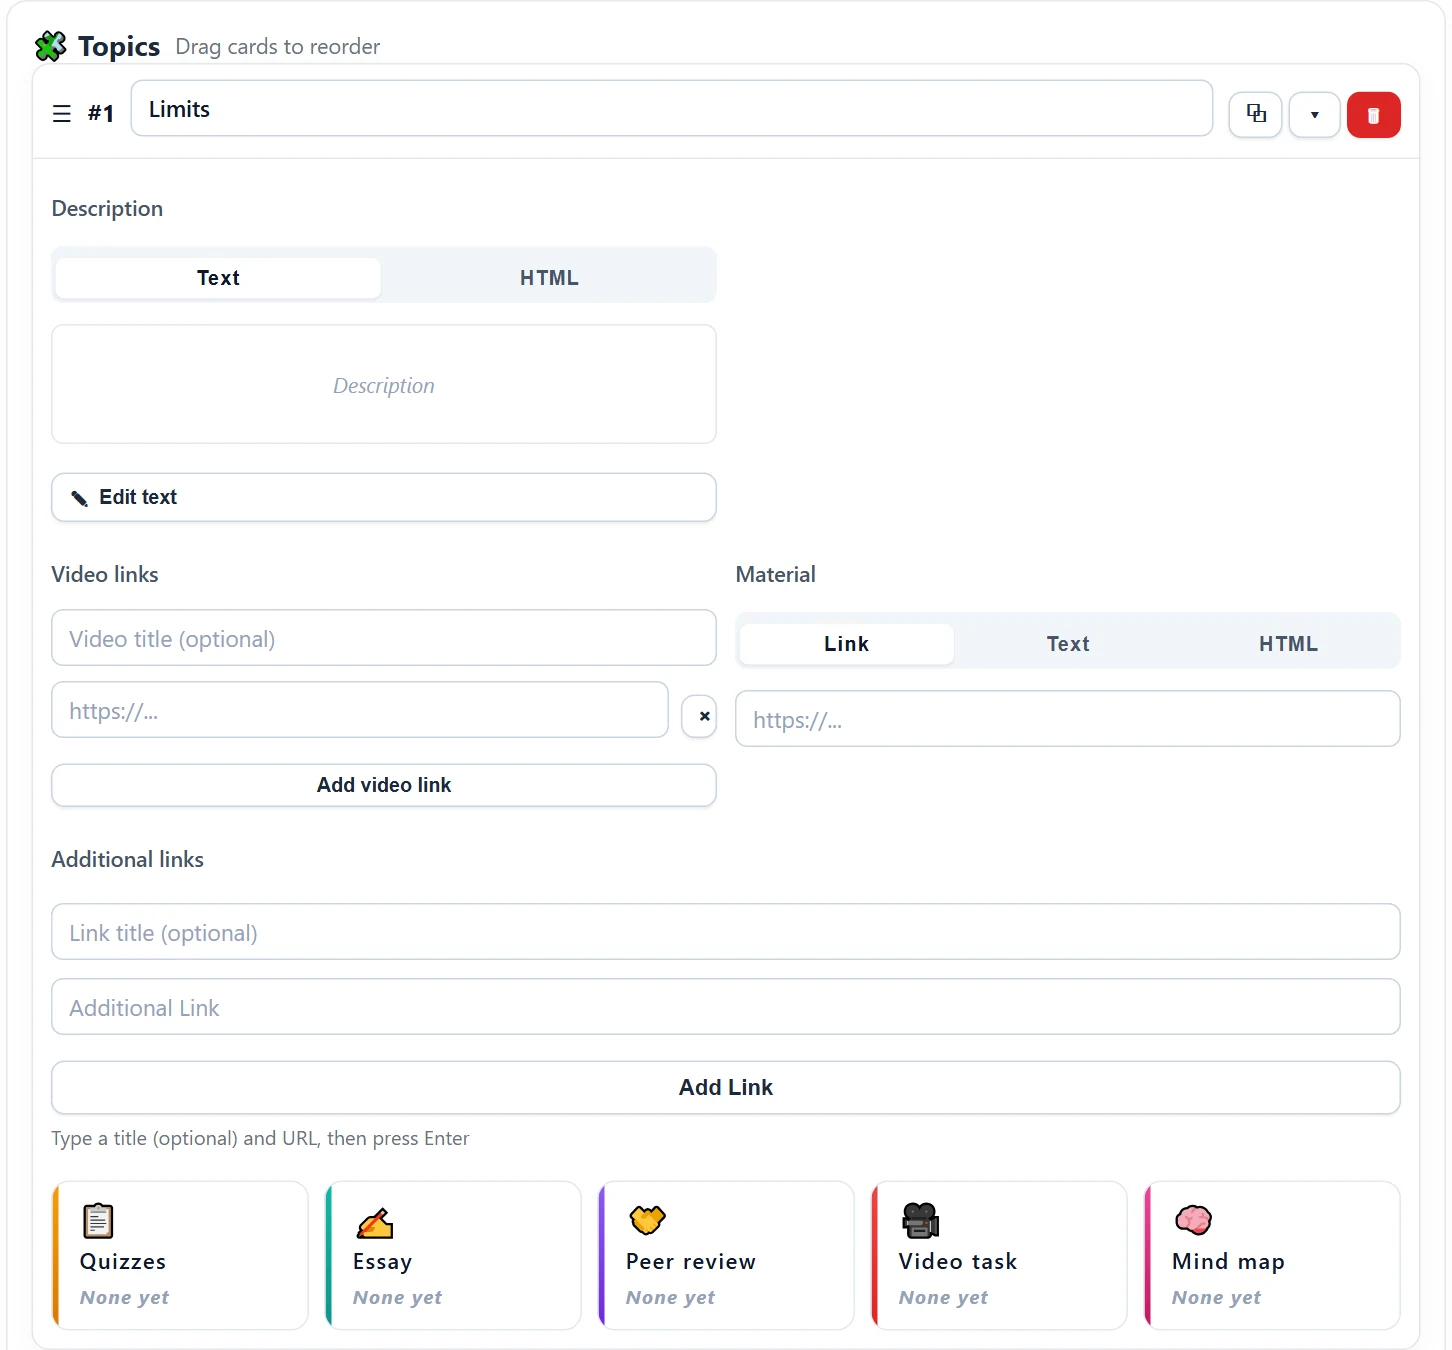Click the Topics puzzle logo icon

click(x=51, y=46)
